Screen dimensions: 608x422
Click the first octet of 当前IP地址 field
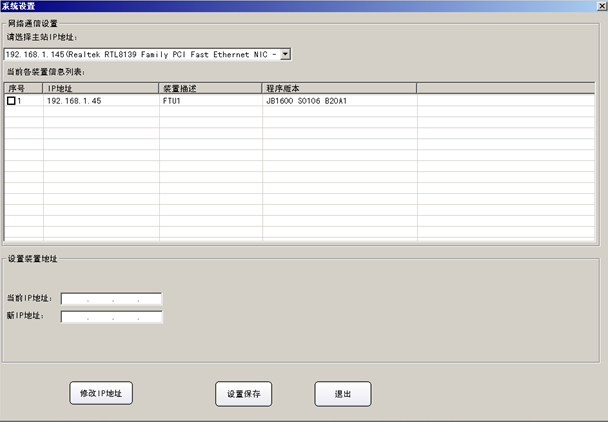[74, 298]
